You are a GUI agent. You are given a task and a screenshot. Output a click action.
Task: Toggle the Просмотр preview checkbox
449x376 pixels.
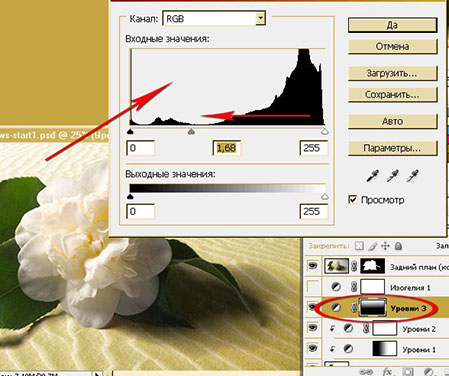pos(352,200)
